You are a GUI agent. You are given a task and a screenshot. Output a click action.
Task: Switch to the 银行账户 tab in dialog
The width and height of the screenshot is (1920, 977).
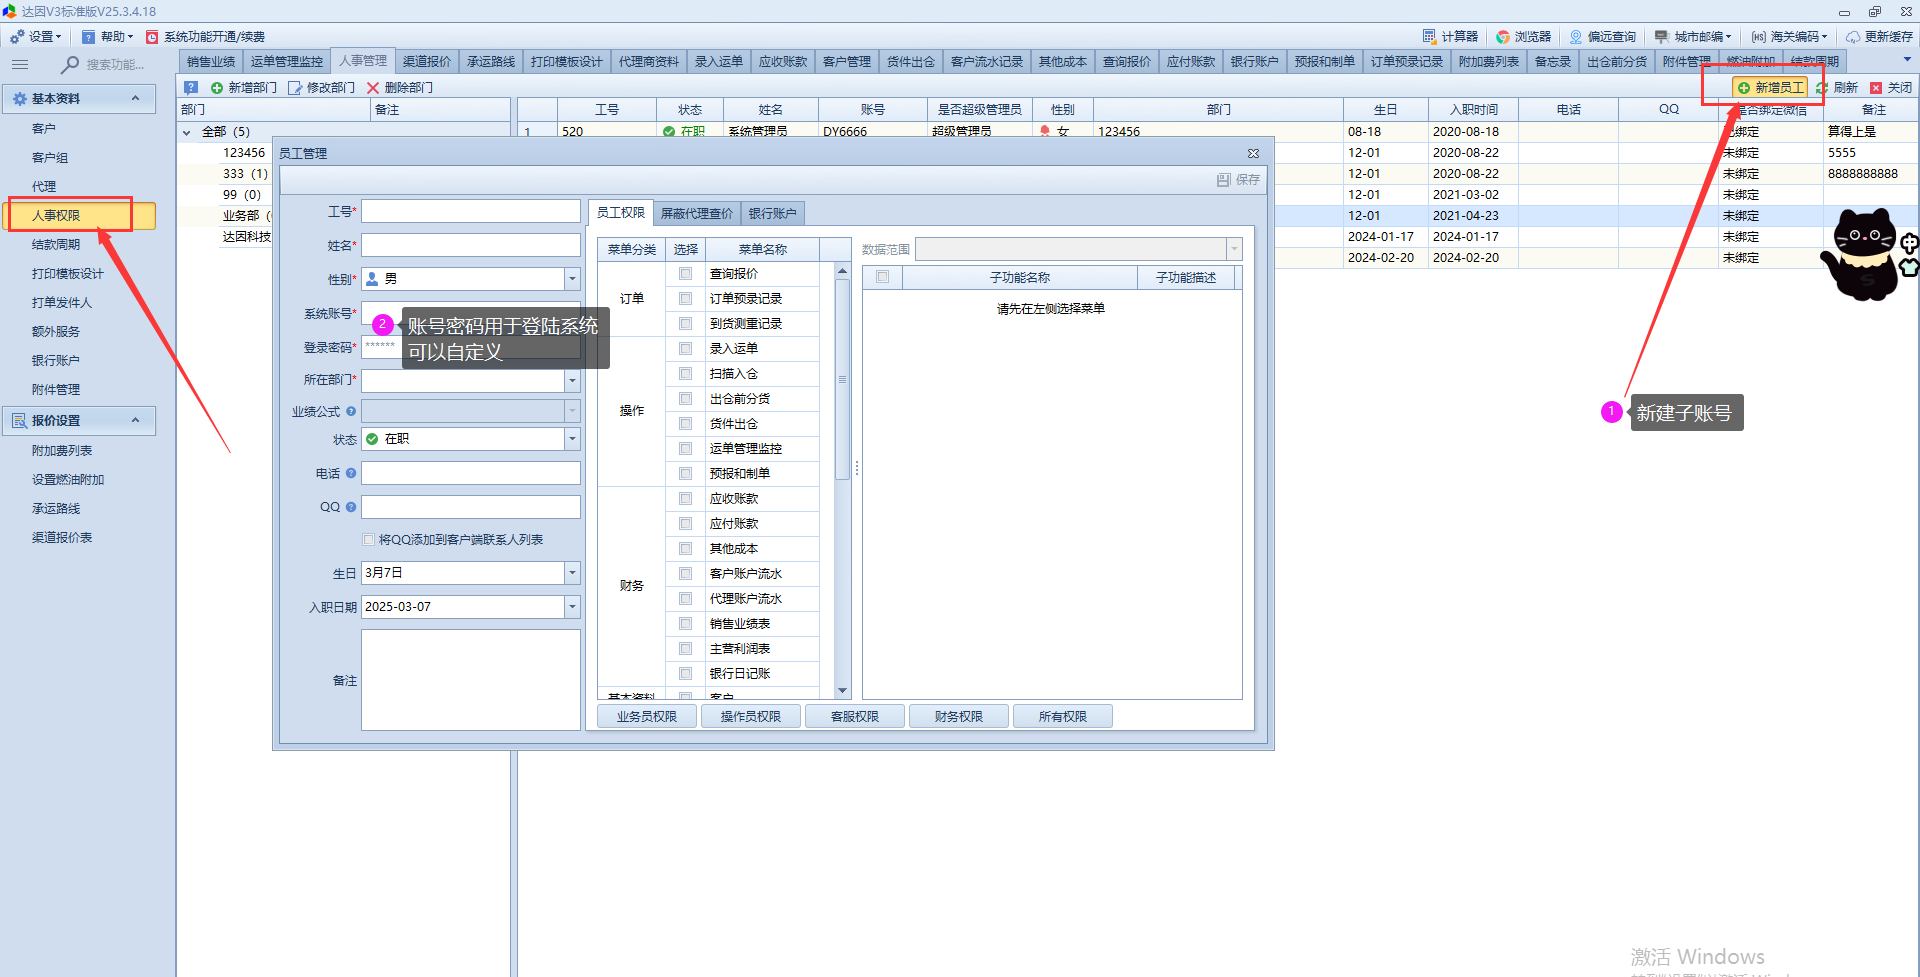pos(772,214)
